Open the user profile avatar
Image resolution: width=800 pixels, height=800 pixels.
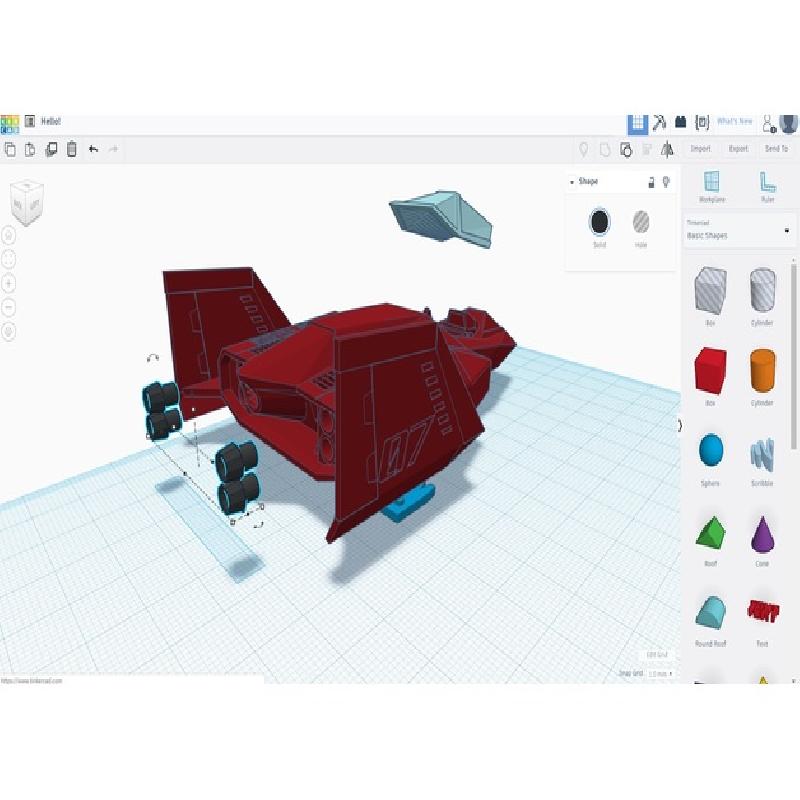click(789, 123)
